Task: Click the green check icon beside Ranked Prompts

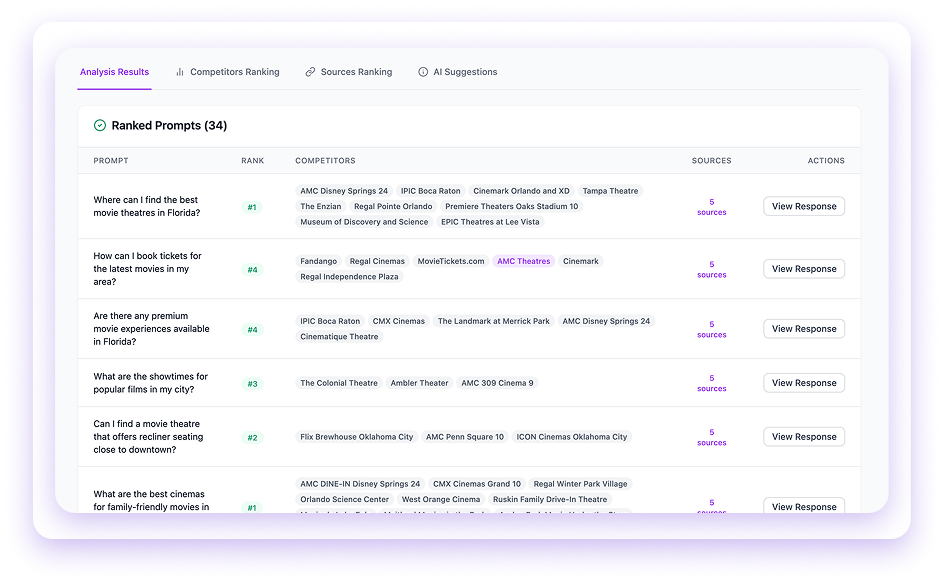Action: [100, 125]
